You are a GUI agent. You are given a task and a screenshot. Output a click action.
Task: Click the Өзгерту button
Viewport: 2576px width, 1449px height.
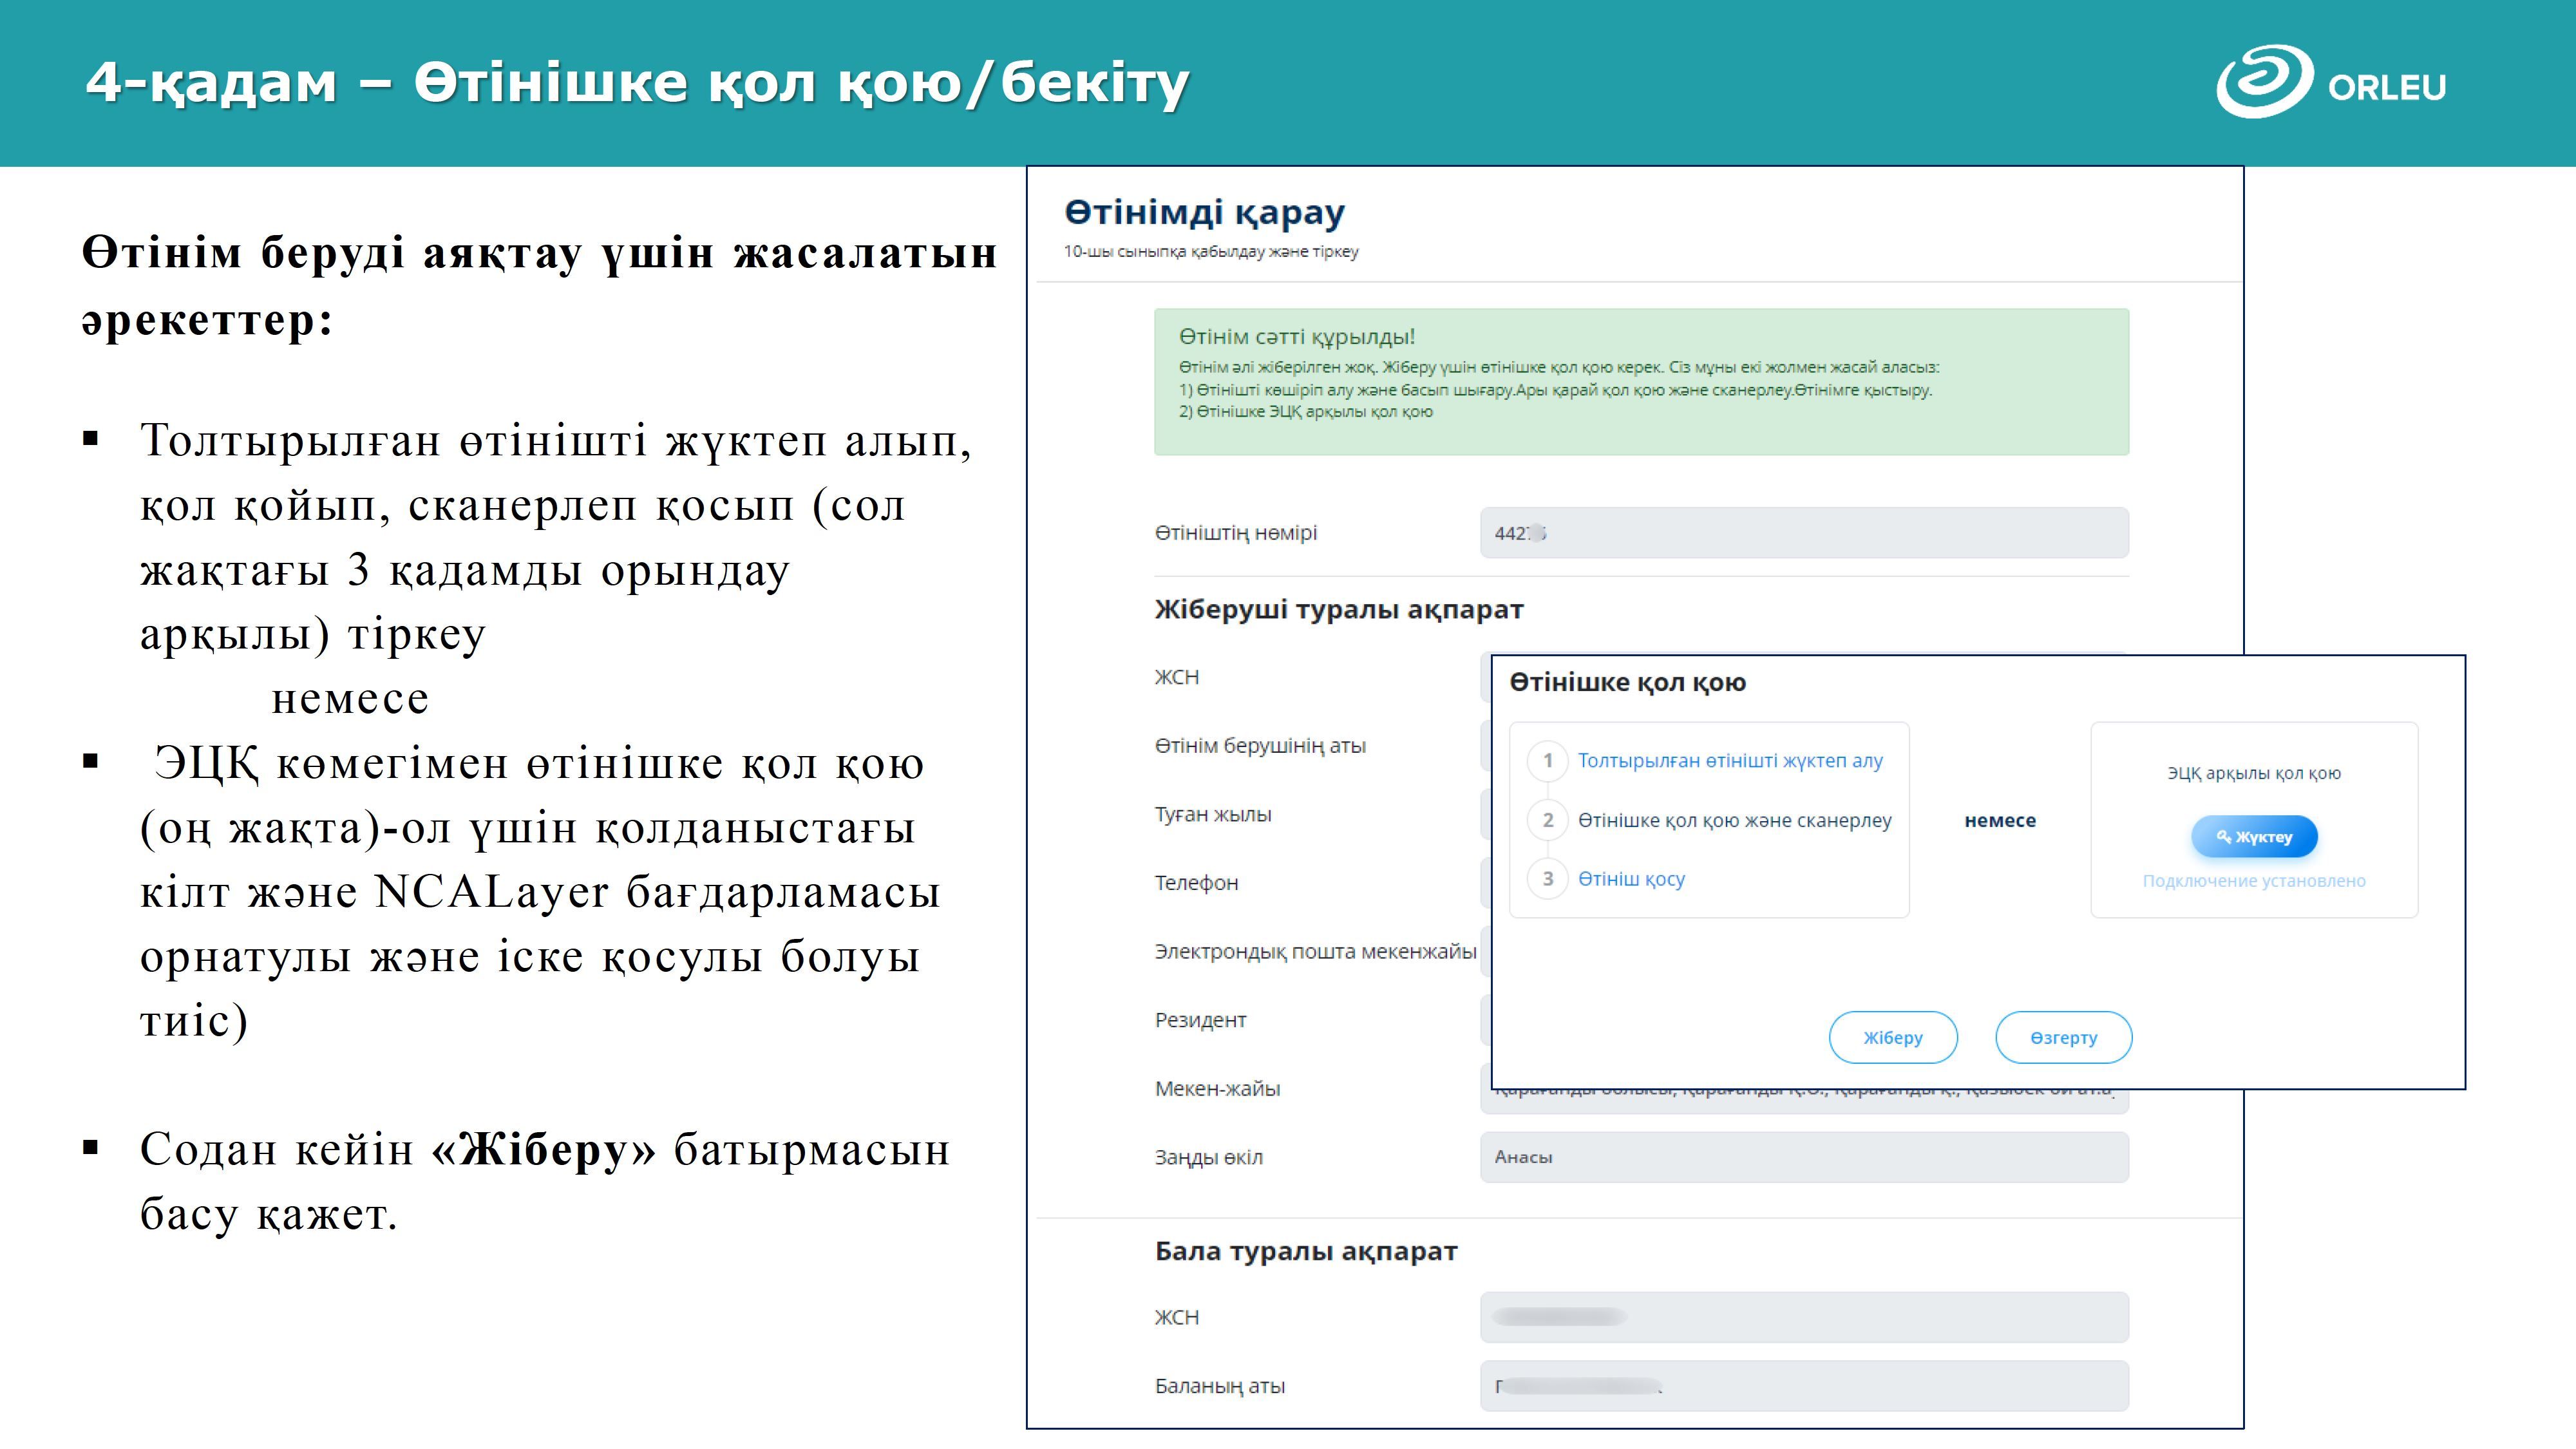point(2063,1037)
